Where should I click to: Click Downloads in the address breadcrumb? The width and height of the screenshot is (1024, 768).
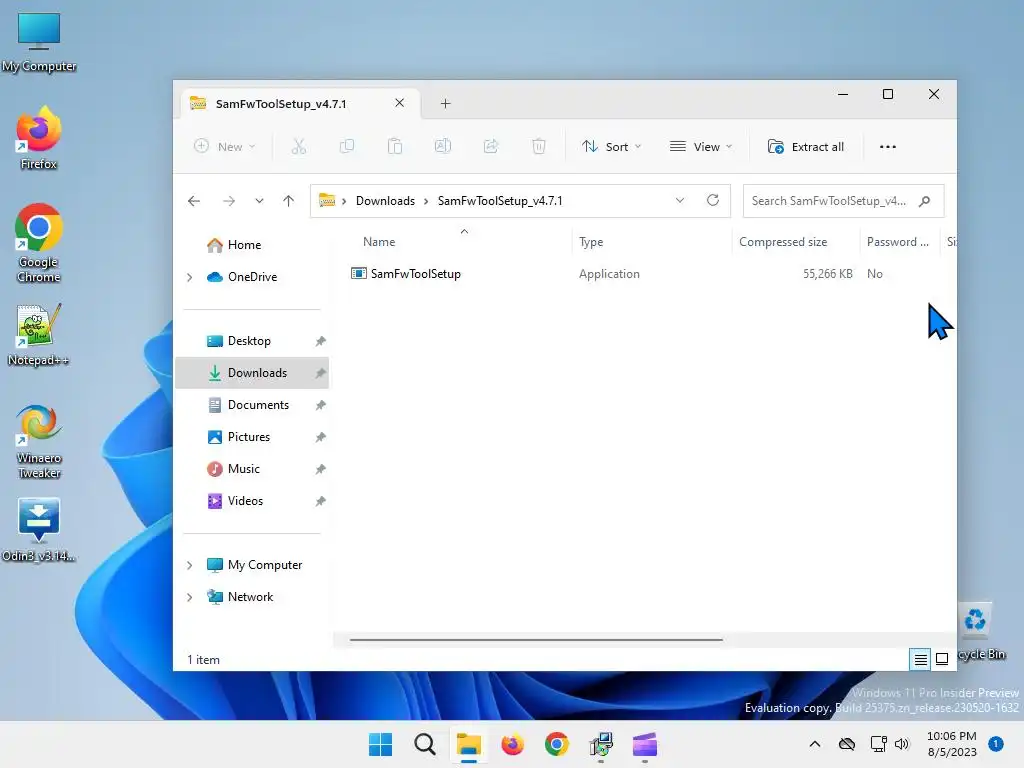[x=385, y=201]
